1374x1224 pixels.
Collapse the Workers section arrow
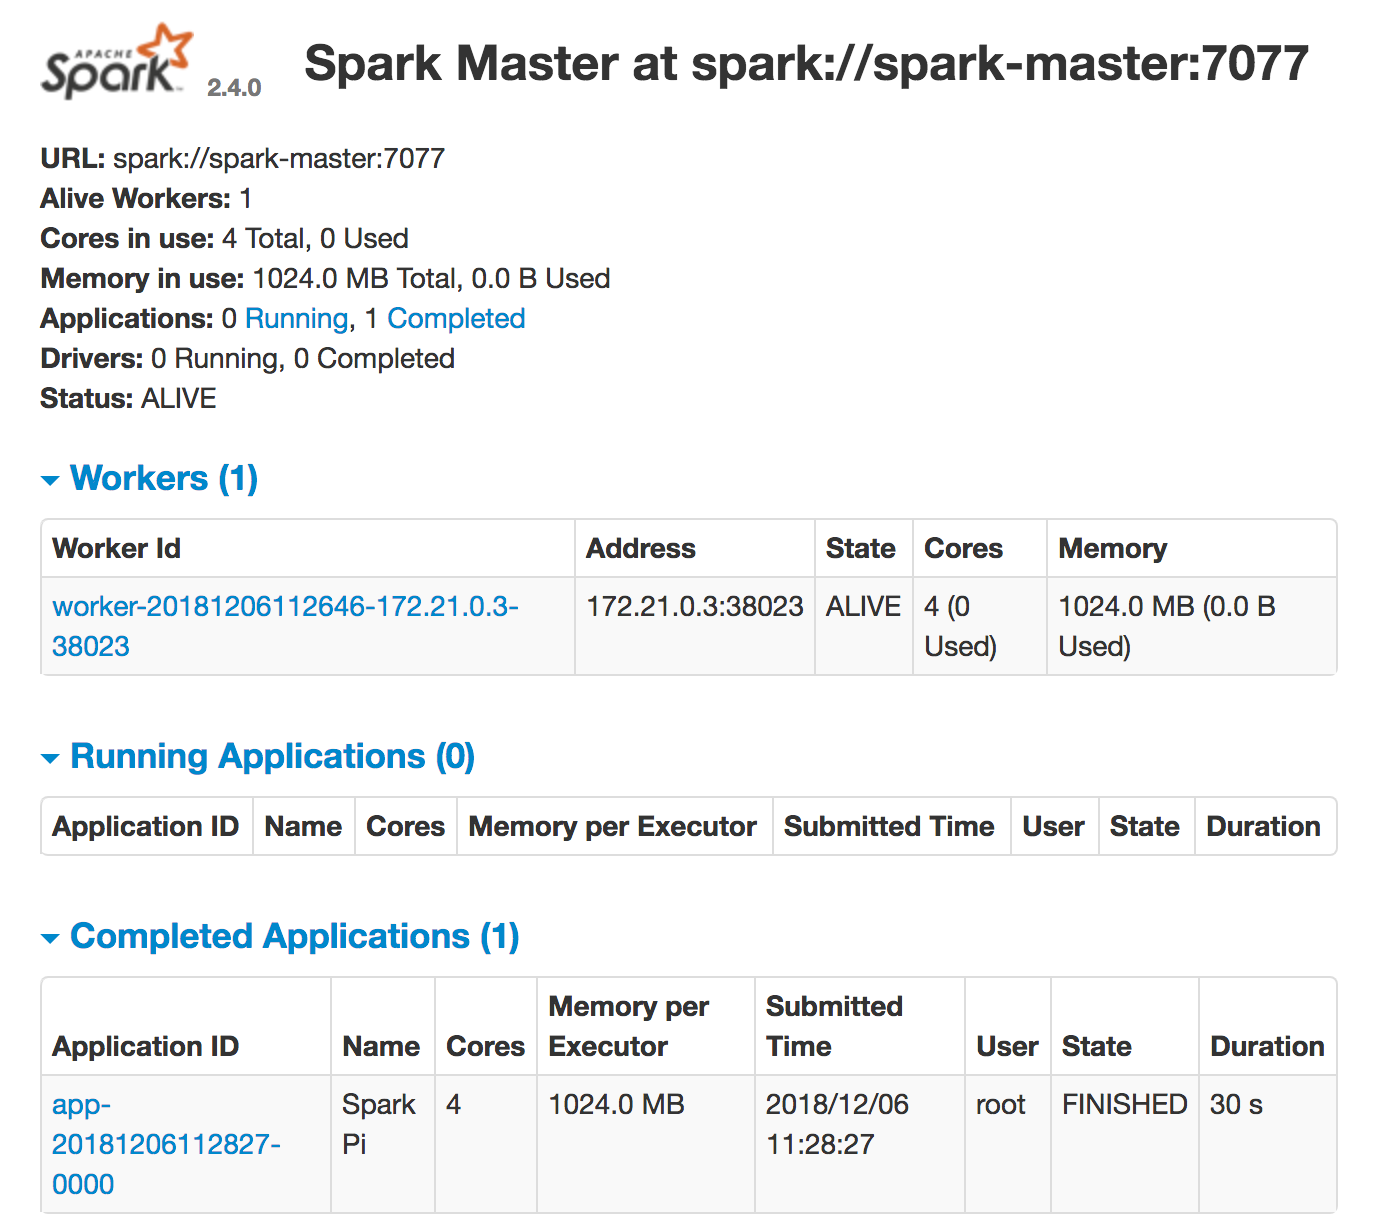pos(50,481)
